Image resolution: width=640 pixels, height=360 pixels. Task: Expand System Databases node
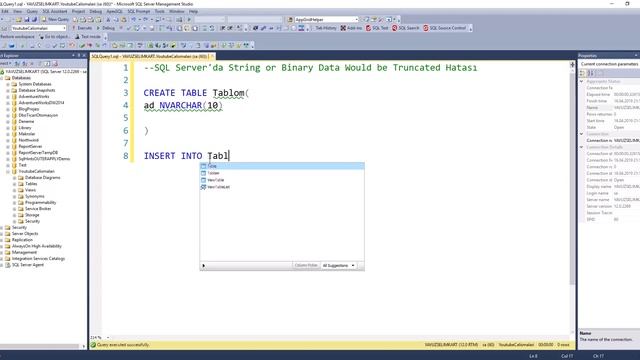pos(8,84)
